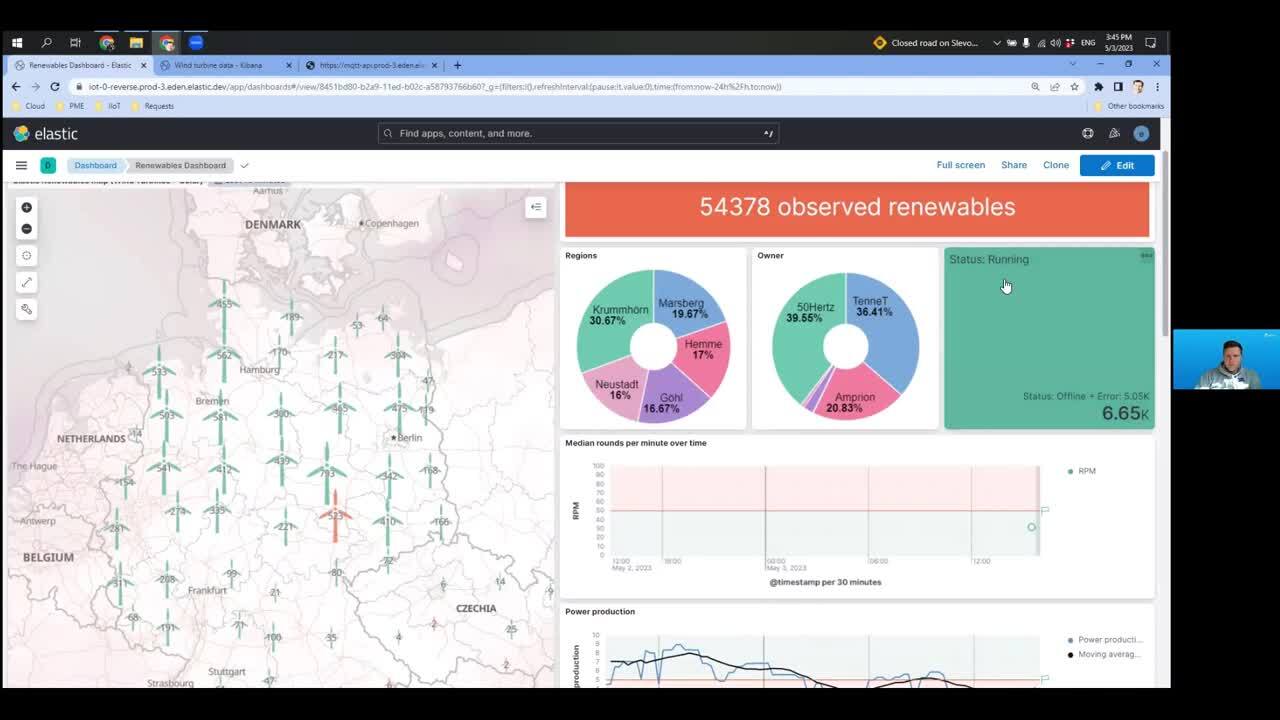Fit map to data bounds icon
1280x720 pixels.
pyautogui.click(x=27, y=255)
